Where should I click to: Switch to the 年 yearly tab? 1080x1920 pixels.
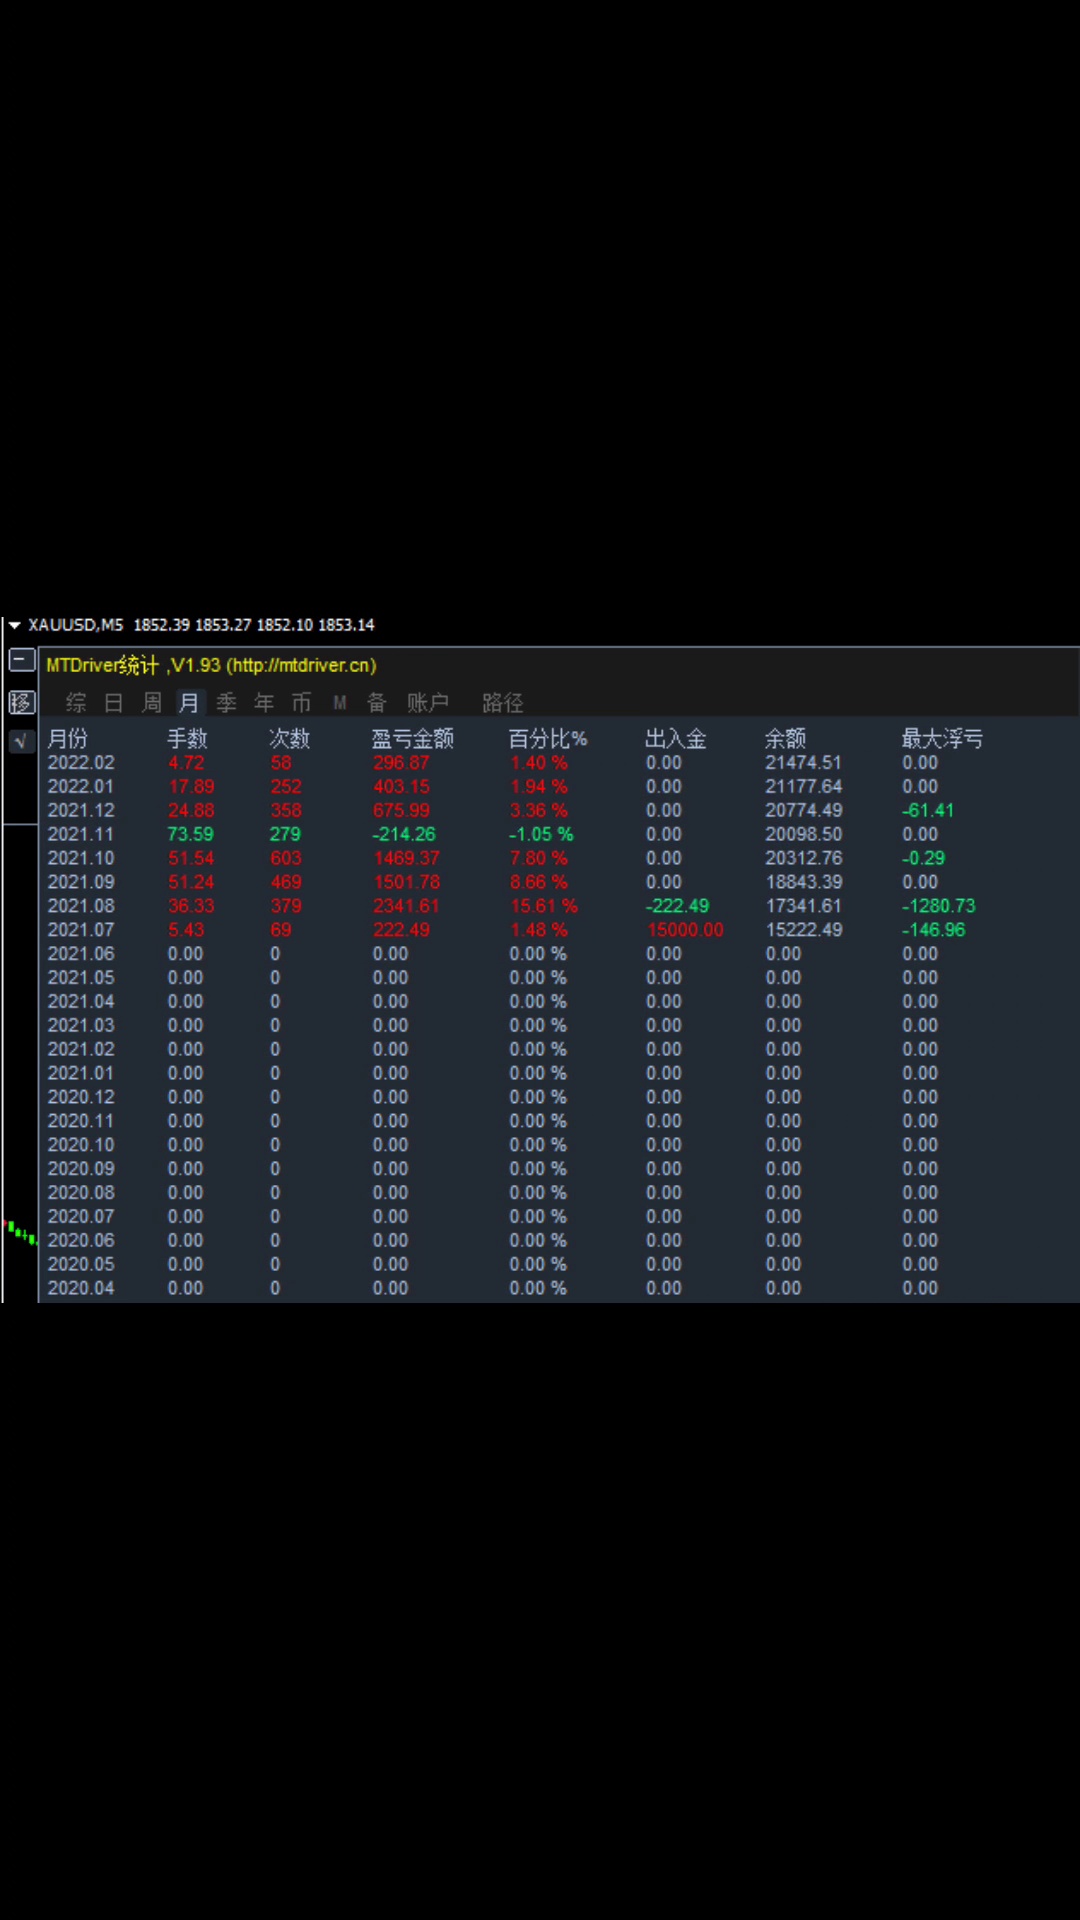264,703
